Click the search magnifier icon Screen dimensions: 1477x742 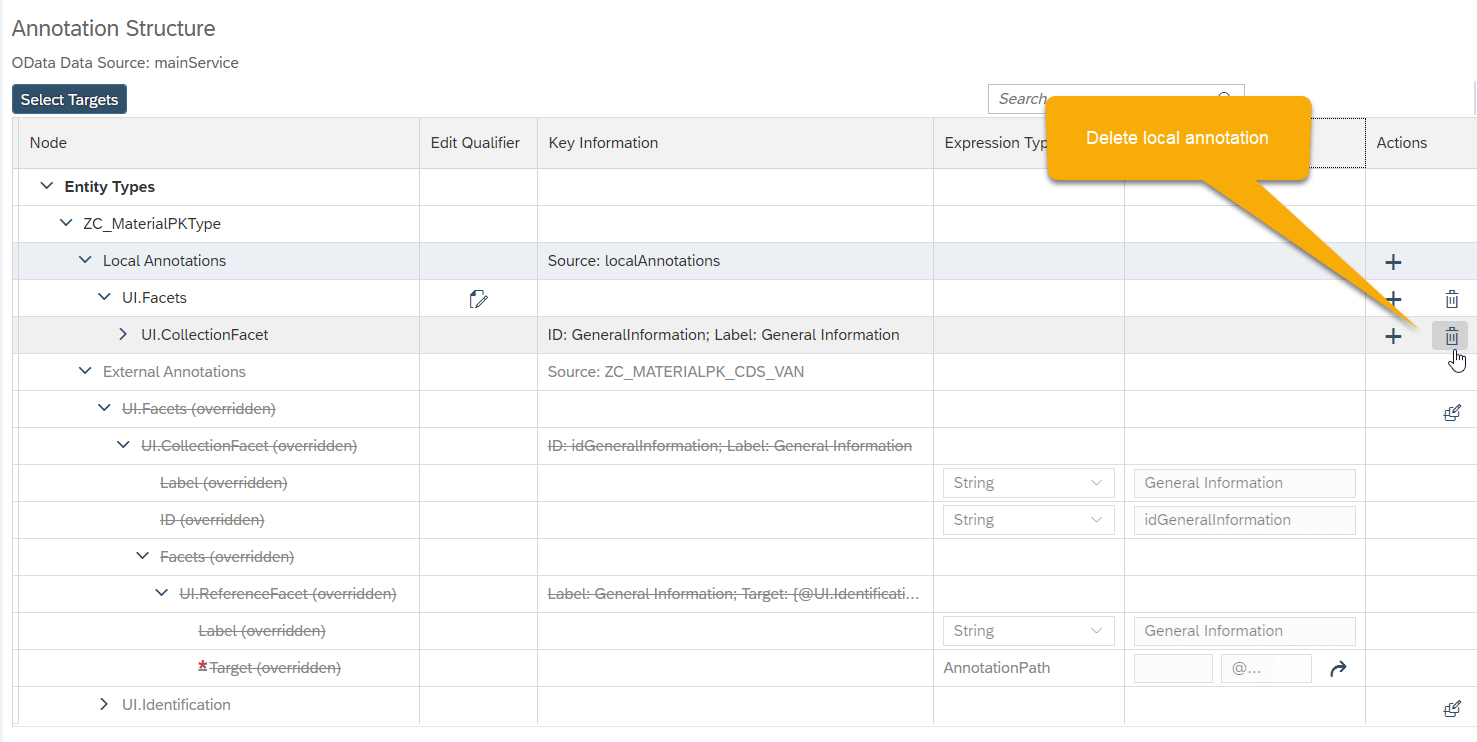click(x=1225, y=96)
